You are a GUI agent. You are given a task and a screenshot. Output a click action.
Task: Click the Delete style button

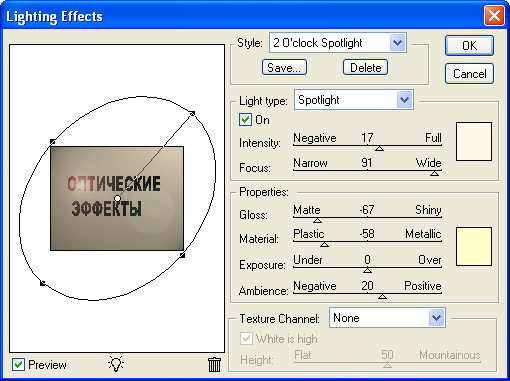(x=365, y=67)
